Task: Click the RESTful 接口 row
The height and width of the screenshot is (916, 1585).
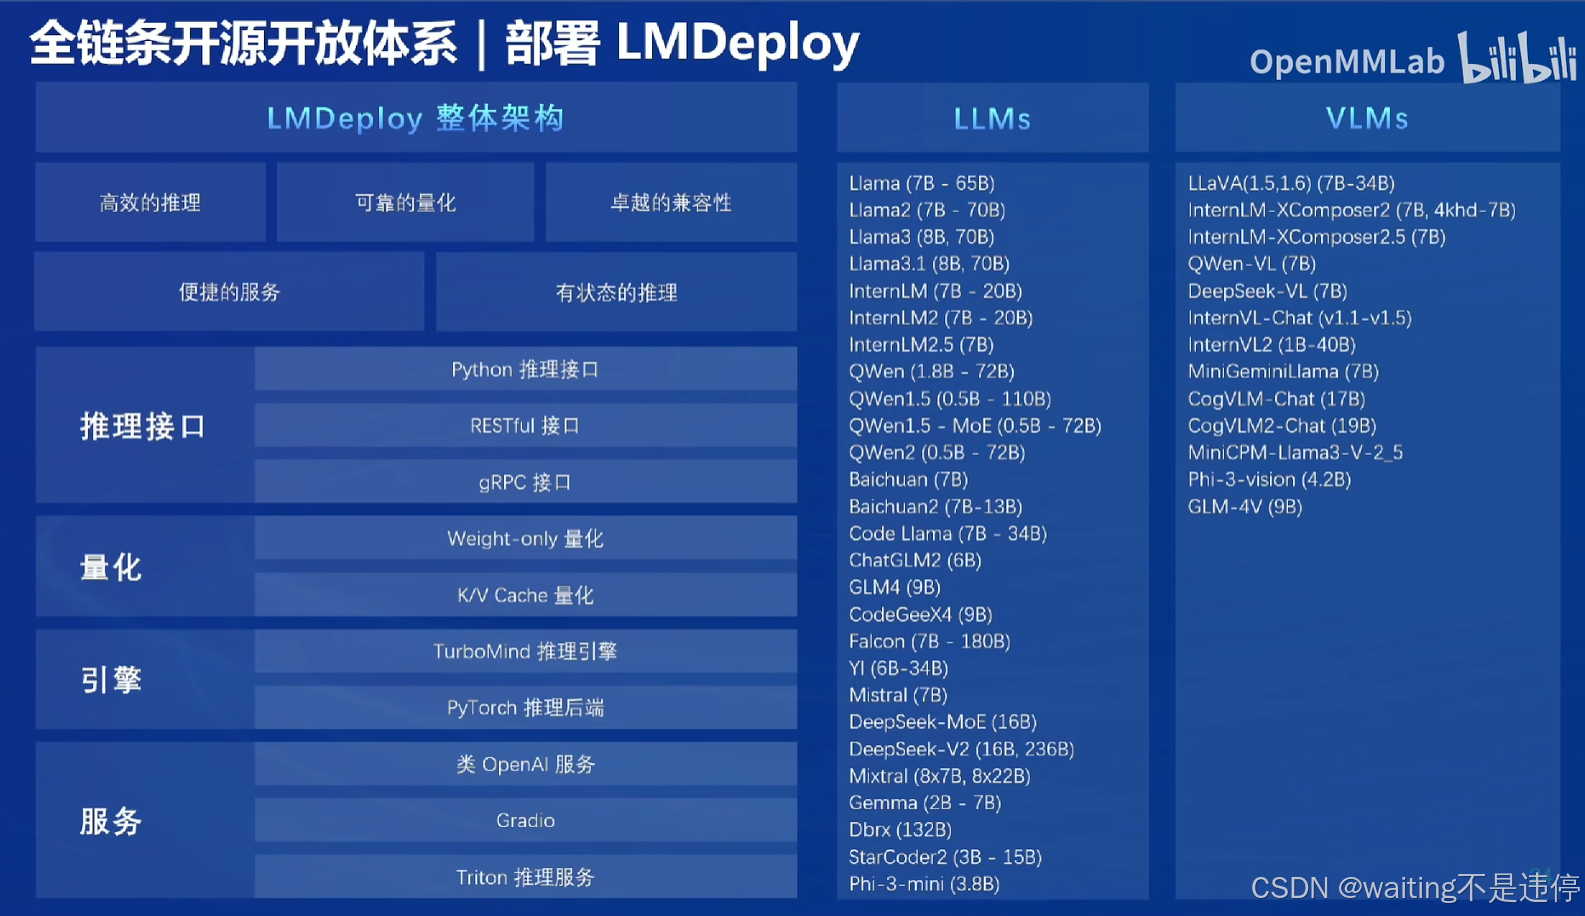Action: coord(525,425)
